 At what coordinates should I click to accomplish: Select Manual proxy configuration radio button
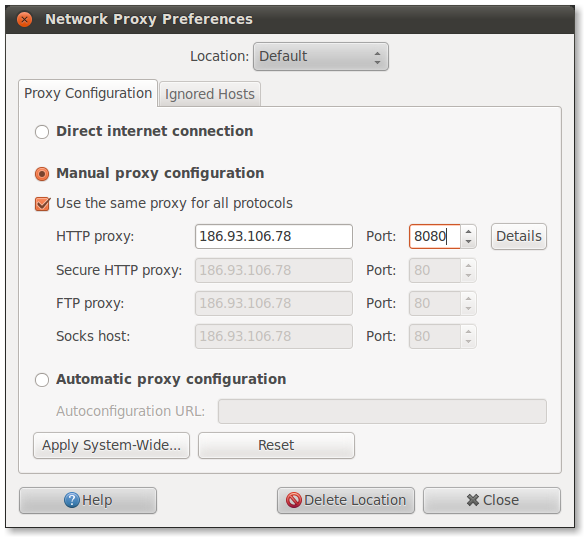(x=42, y=174)
